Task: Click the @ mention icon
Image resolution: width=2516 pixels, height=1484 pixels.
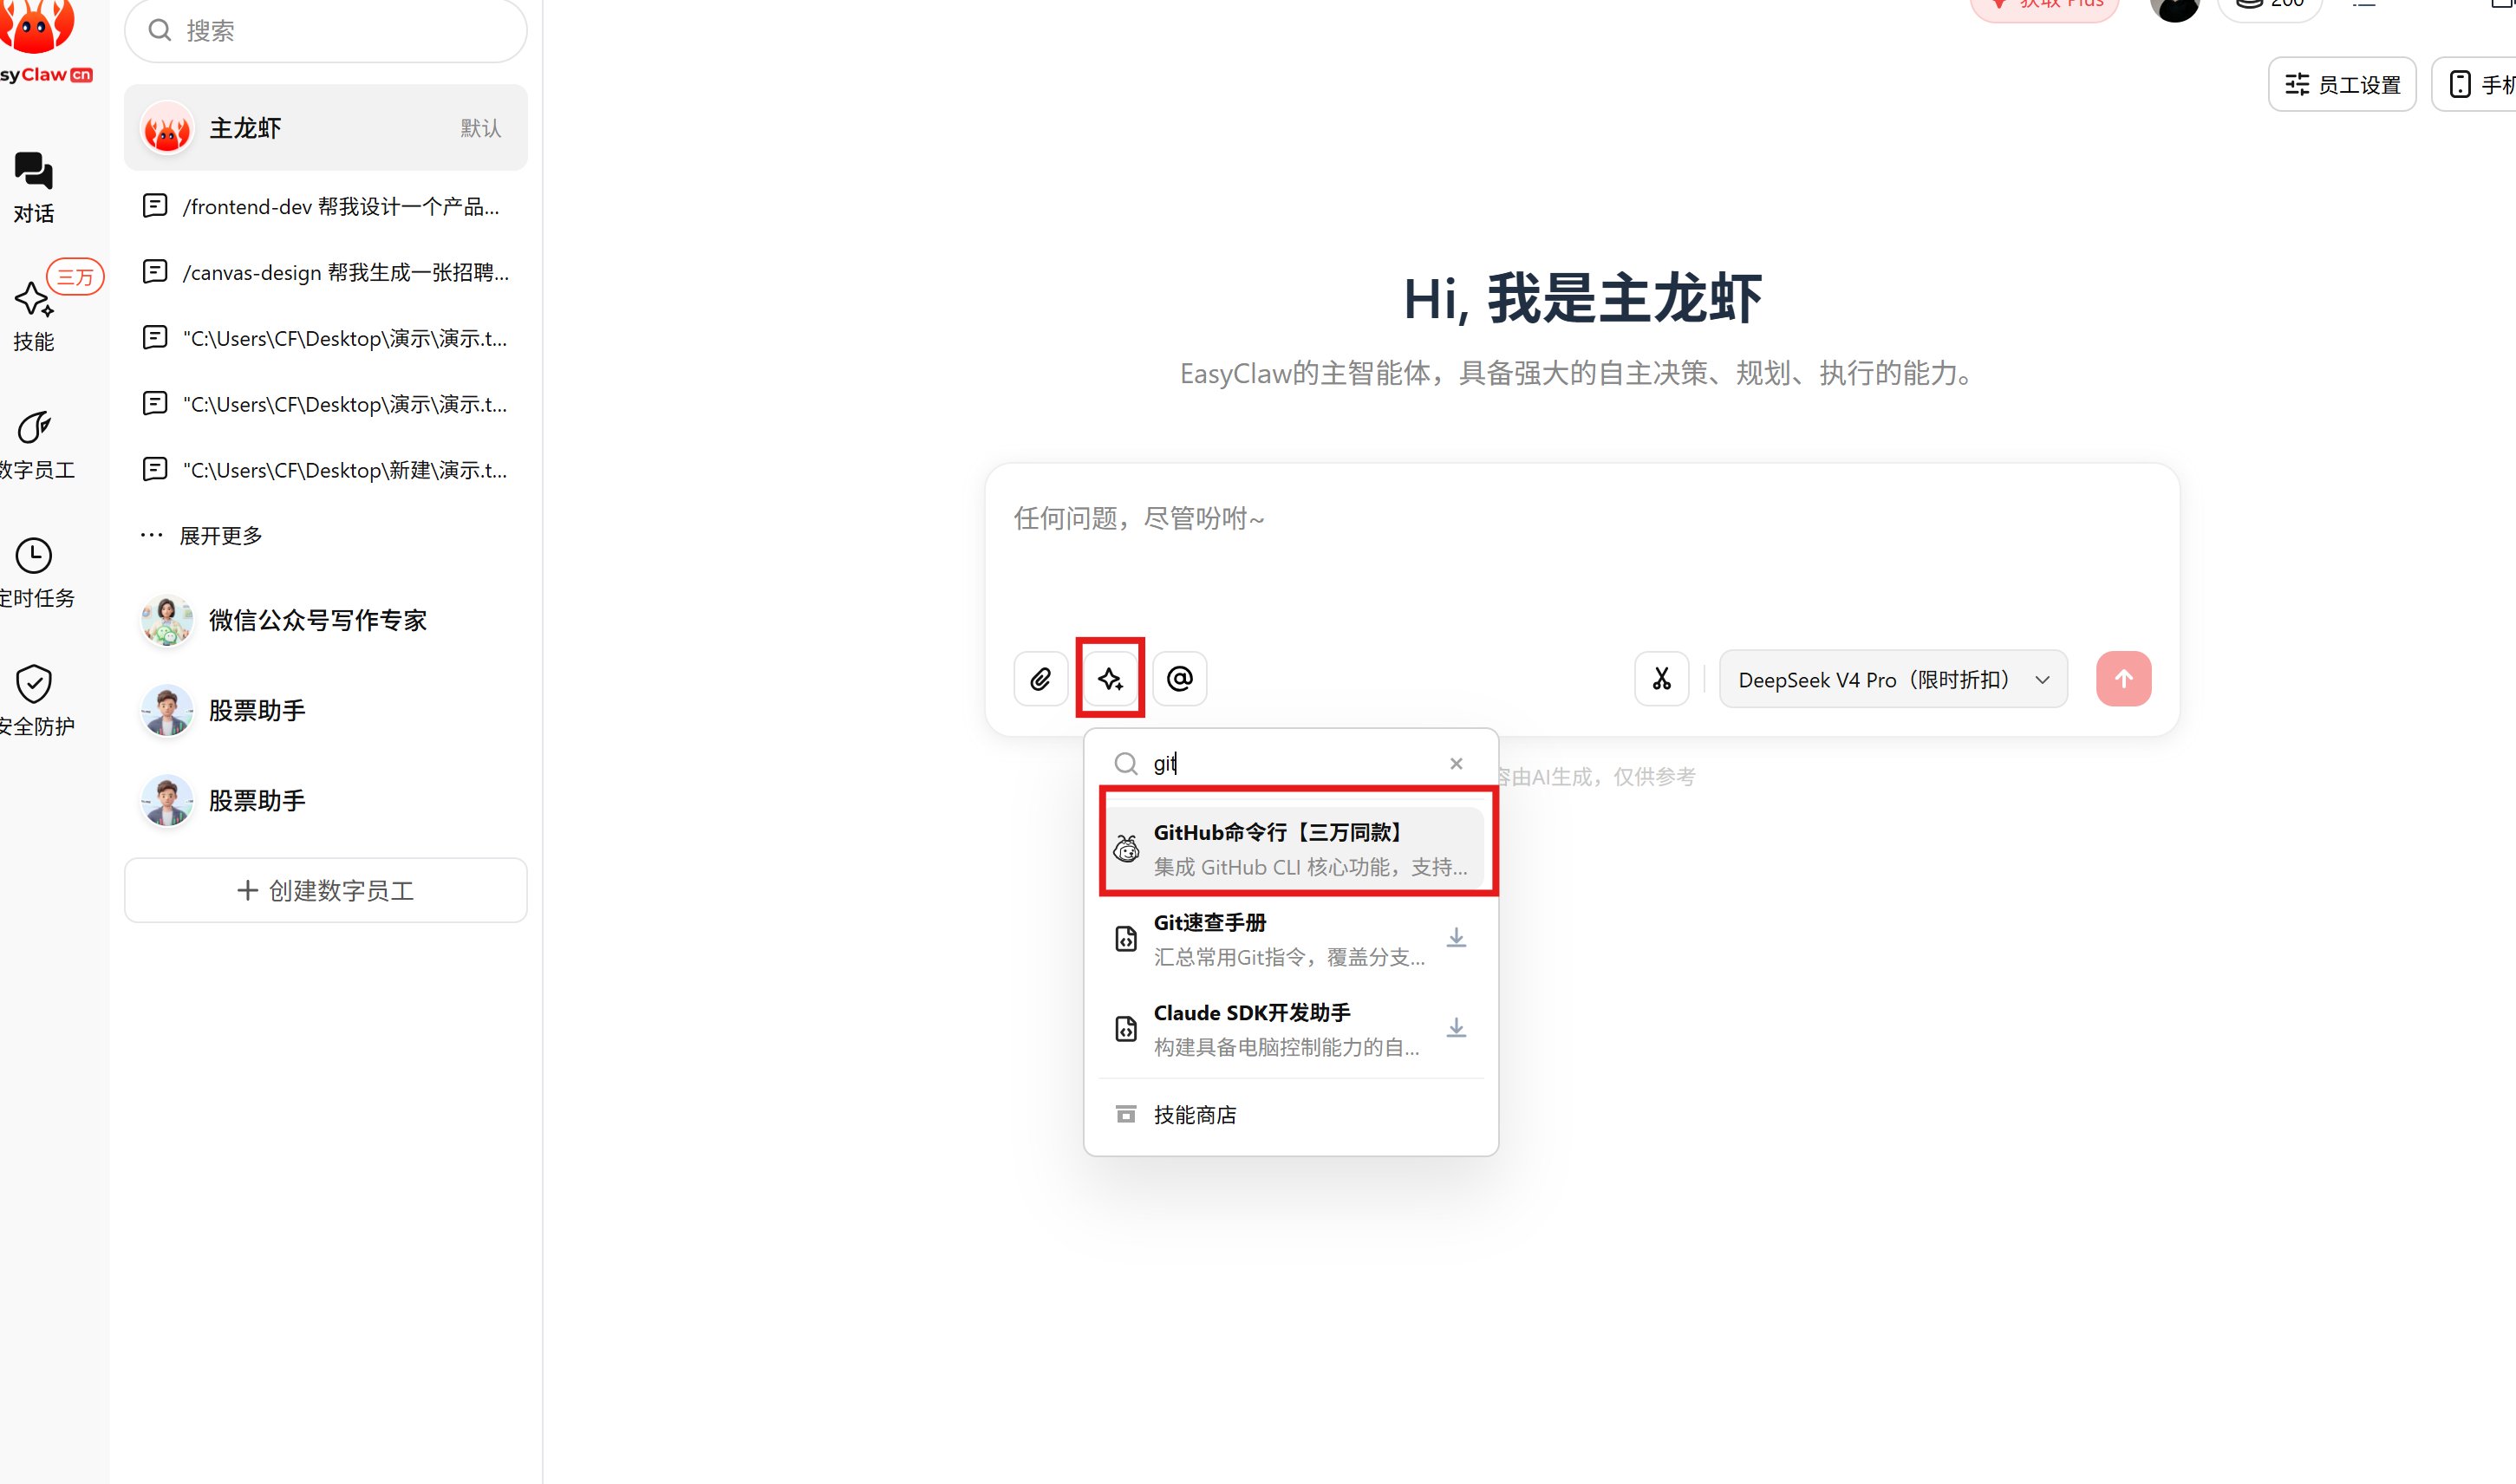Action: [1180, 679]
